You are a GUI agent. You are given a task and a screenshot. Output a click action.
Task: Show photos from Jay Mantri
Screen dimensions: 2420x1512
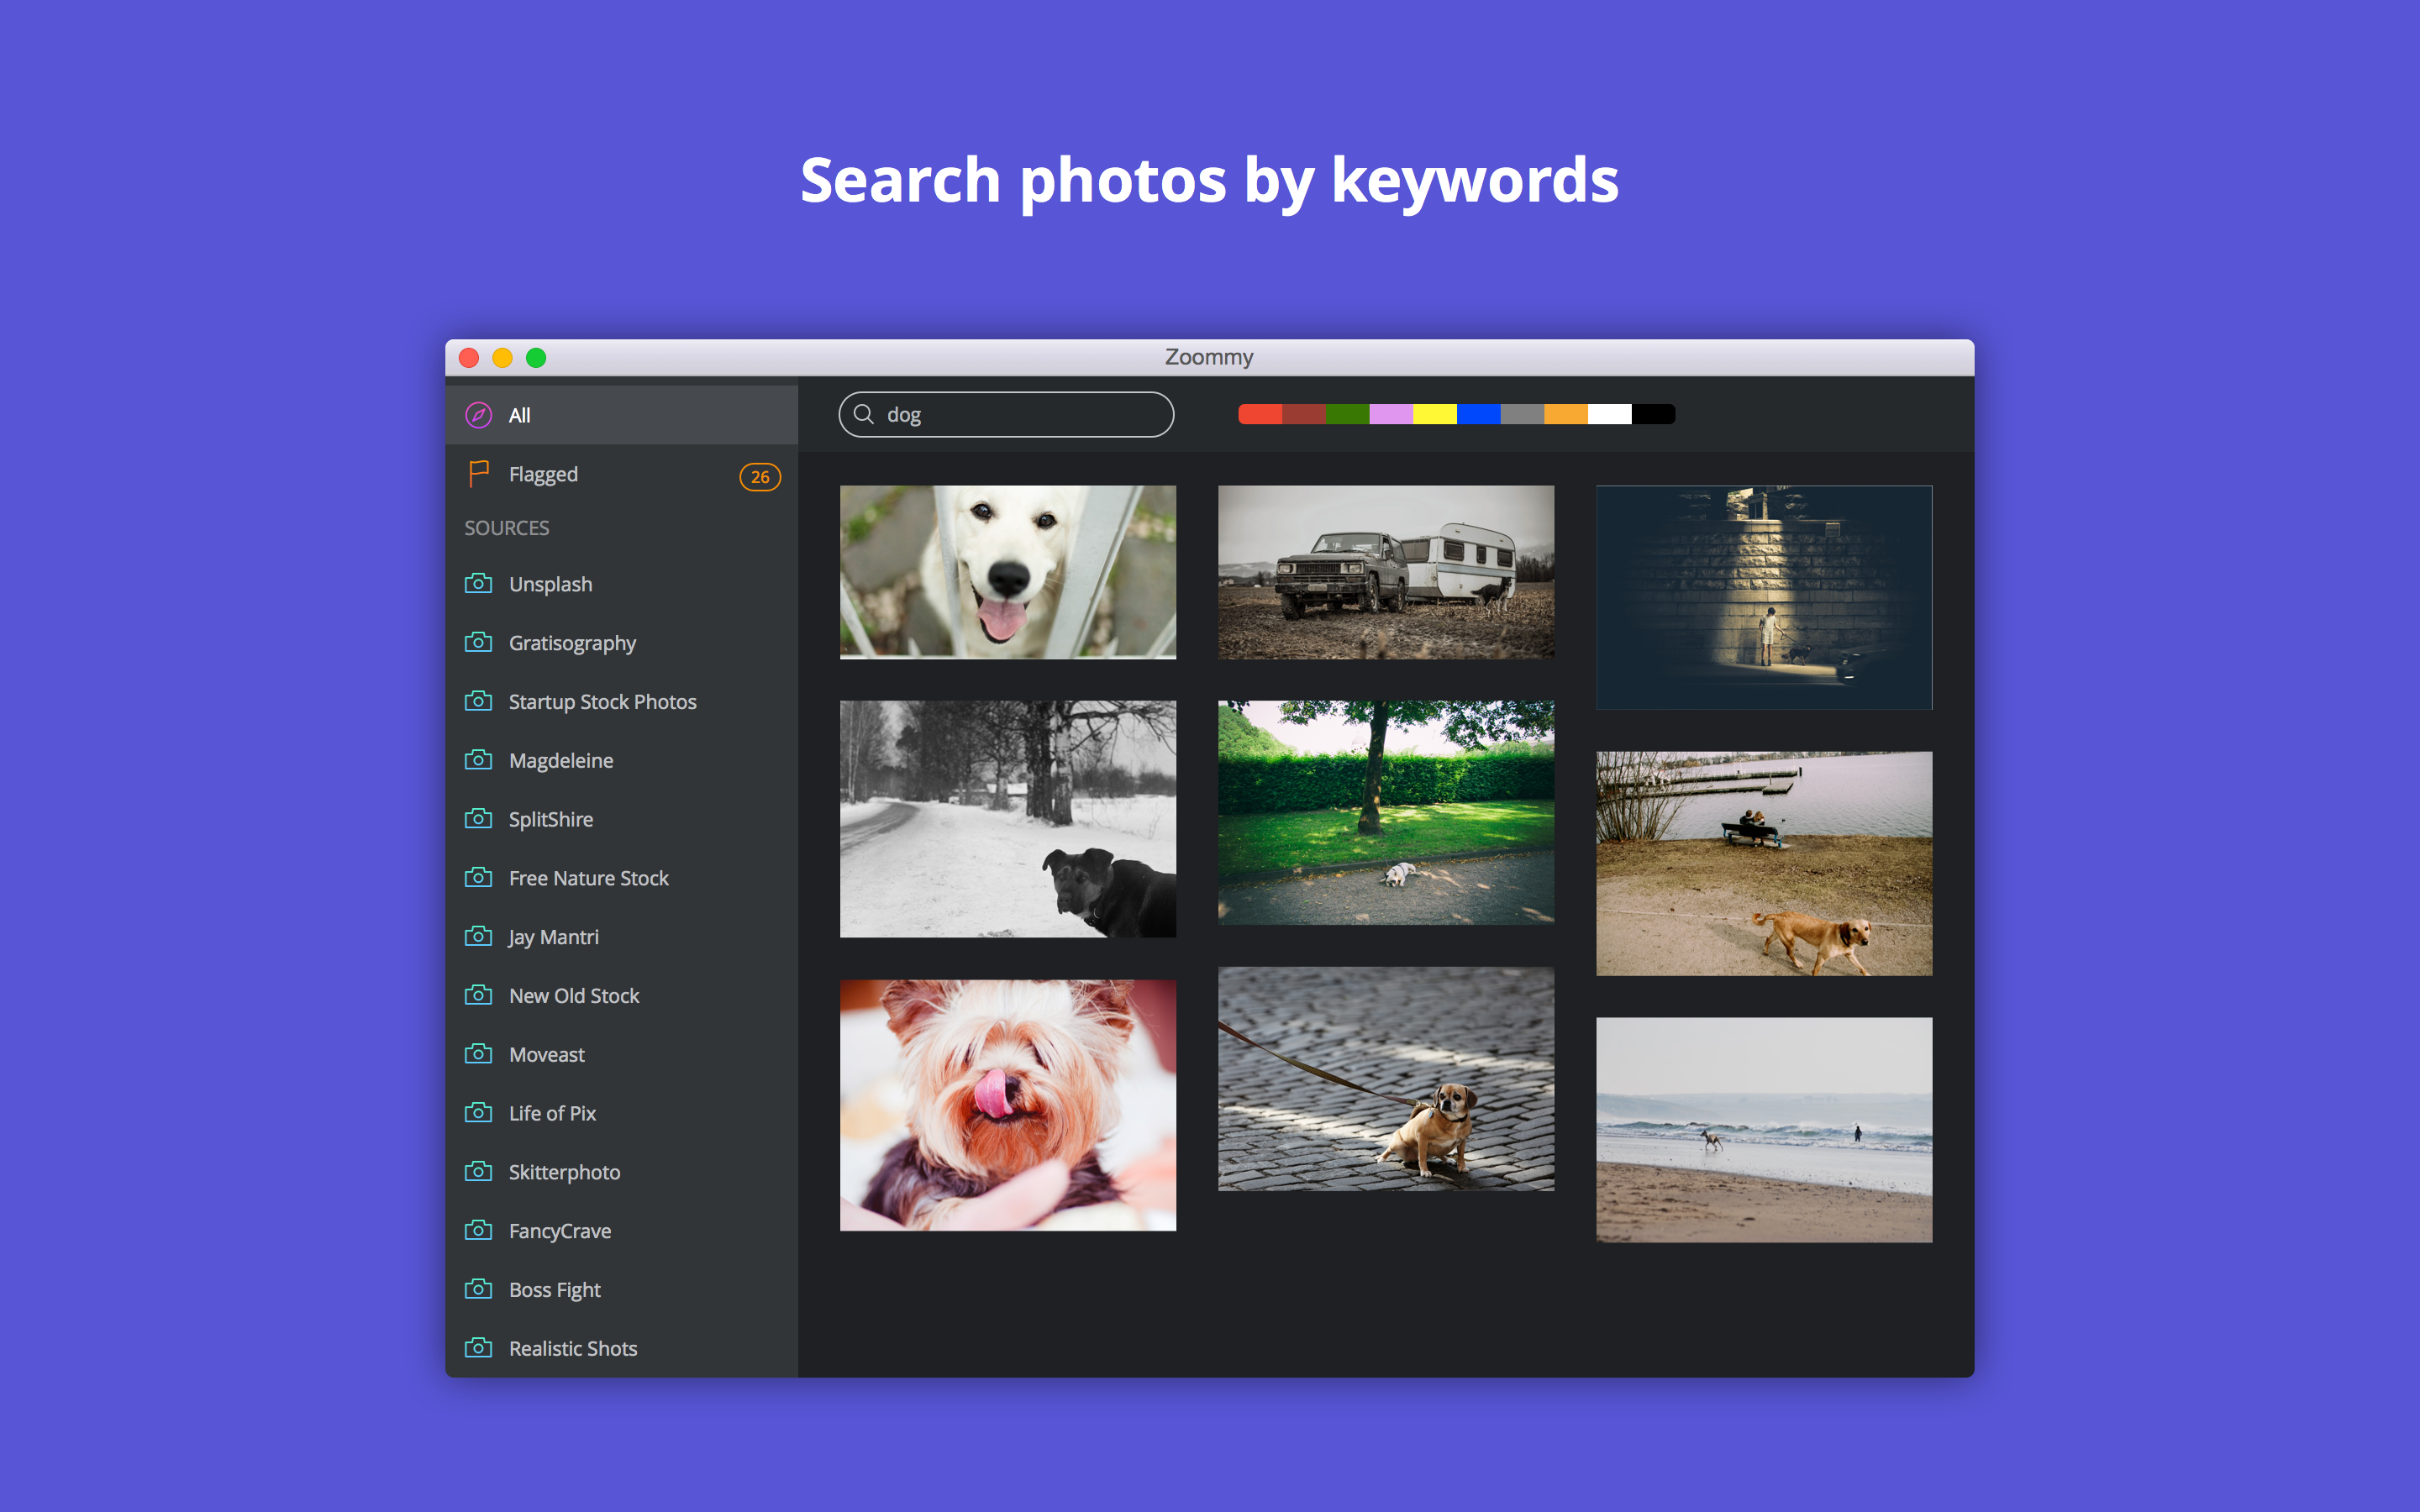pos(553,937)
